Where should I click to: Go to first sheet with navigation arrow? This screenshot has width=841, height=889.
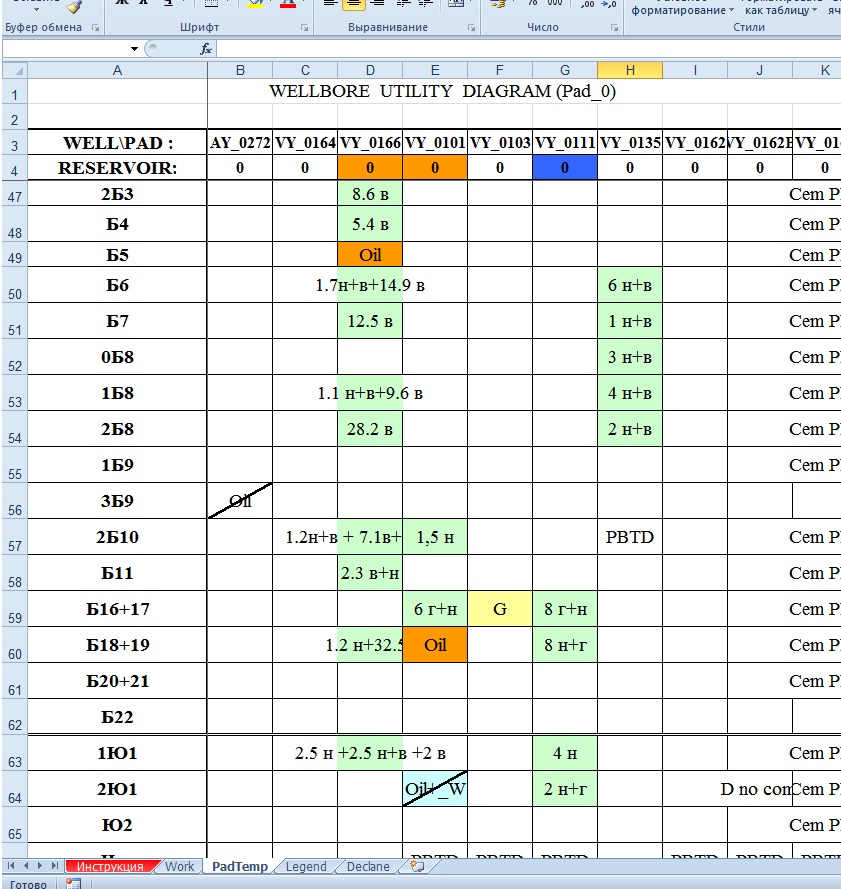coord(11,866)
